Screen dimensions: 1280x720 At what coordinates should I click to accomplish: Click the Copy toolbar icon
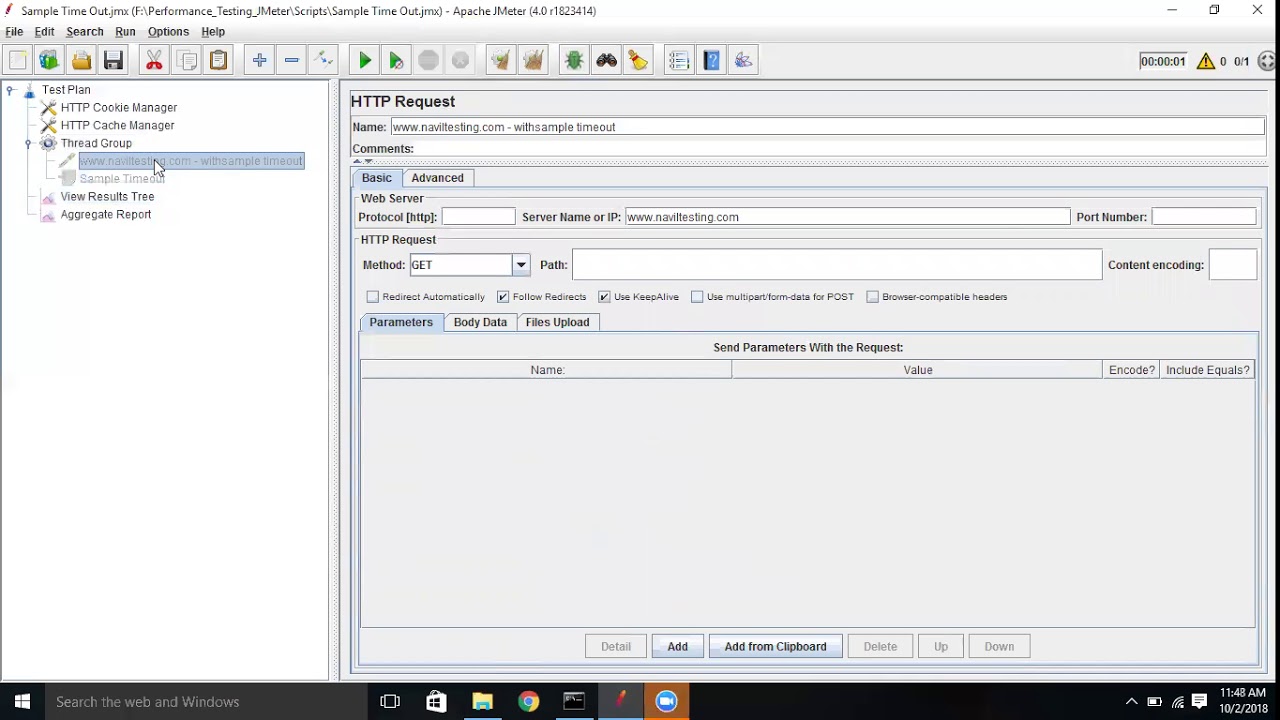(186, 61)
